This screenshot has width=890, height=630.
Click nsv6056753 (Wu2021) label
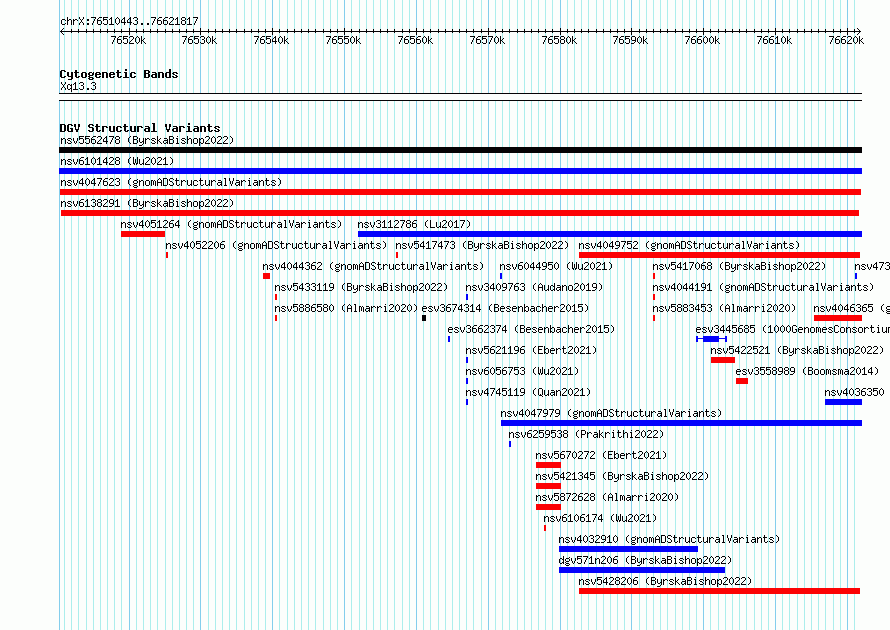[x=522, y=371]
